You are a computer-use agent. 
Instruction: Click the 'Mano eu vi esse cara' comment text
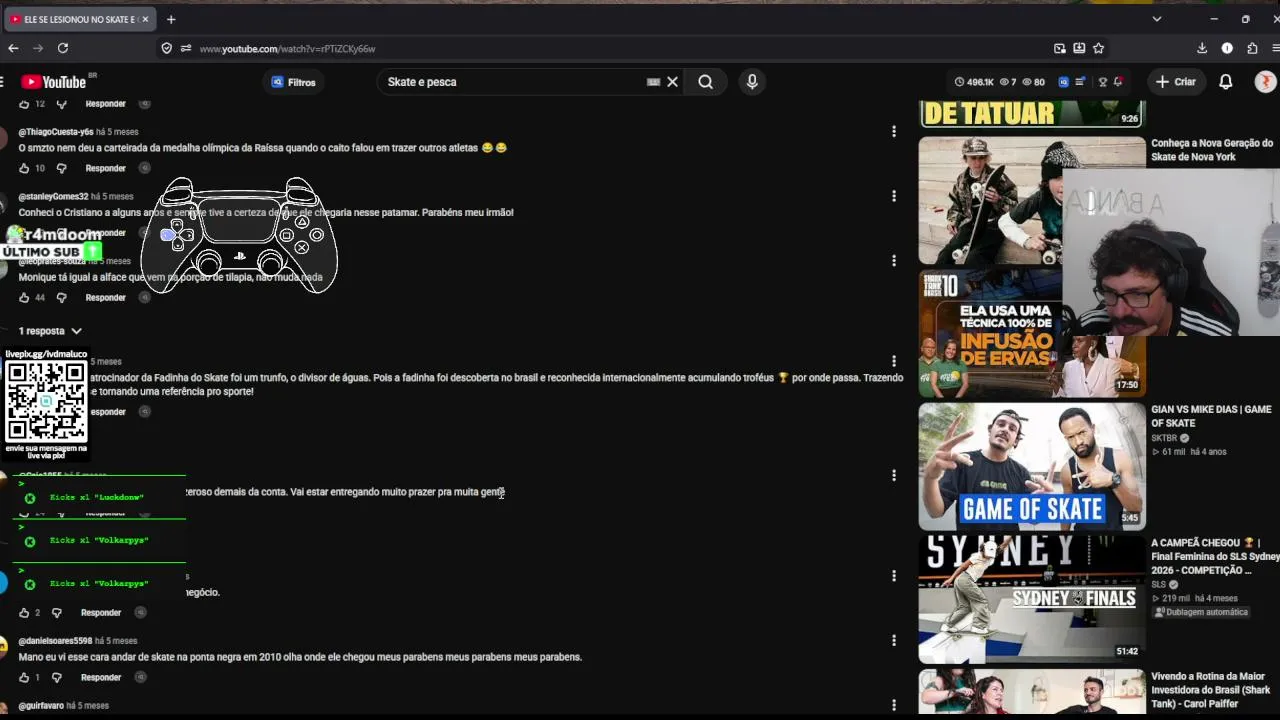(x=300, y=657)
